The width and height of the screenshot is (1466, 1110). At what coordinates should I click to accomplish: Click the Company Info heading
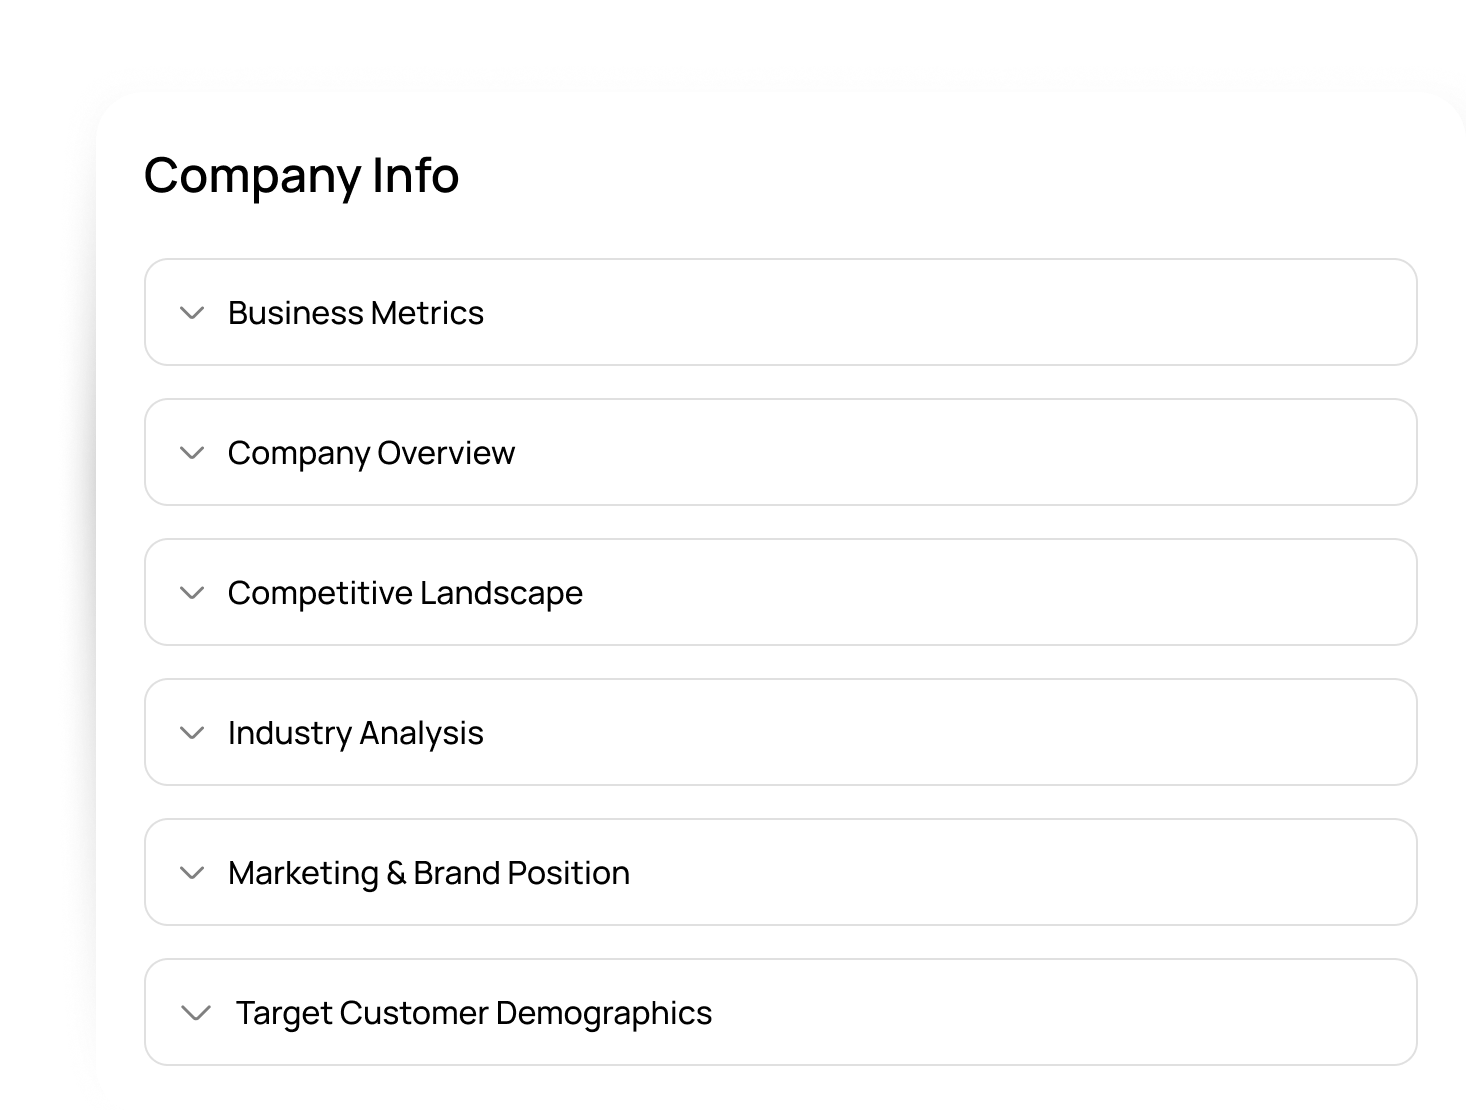coord(301,176)
